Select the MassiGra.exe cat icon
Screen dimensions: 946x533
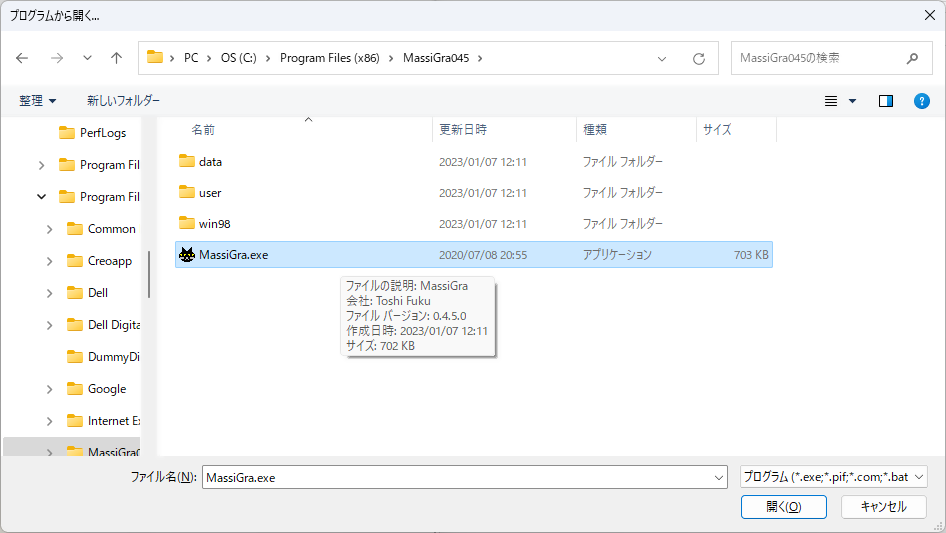pyautogui.click(x=186, y=255)
